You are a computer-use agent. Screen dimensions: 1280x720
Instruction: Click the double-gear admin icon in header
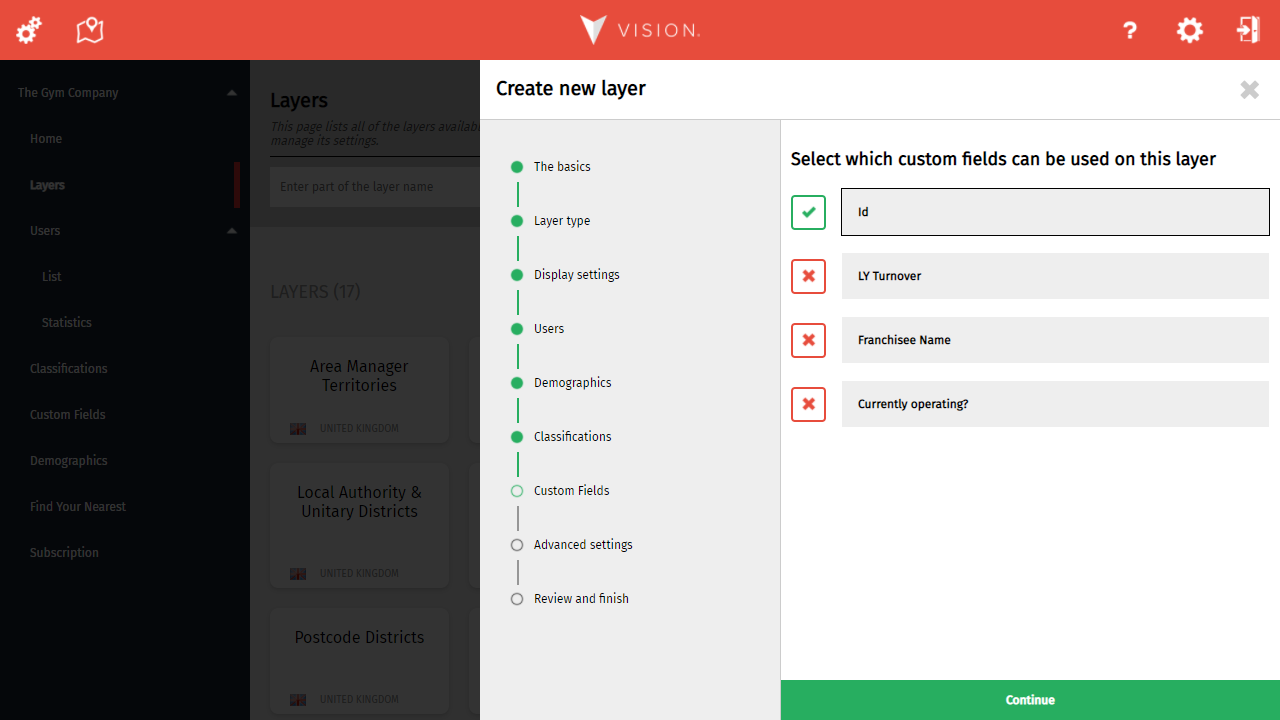[29, 30]
